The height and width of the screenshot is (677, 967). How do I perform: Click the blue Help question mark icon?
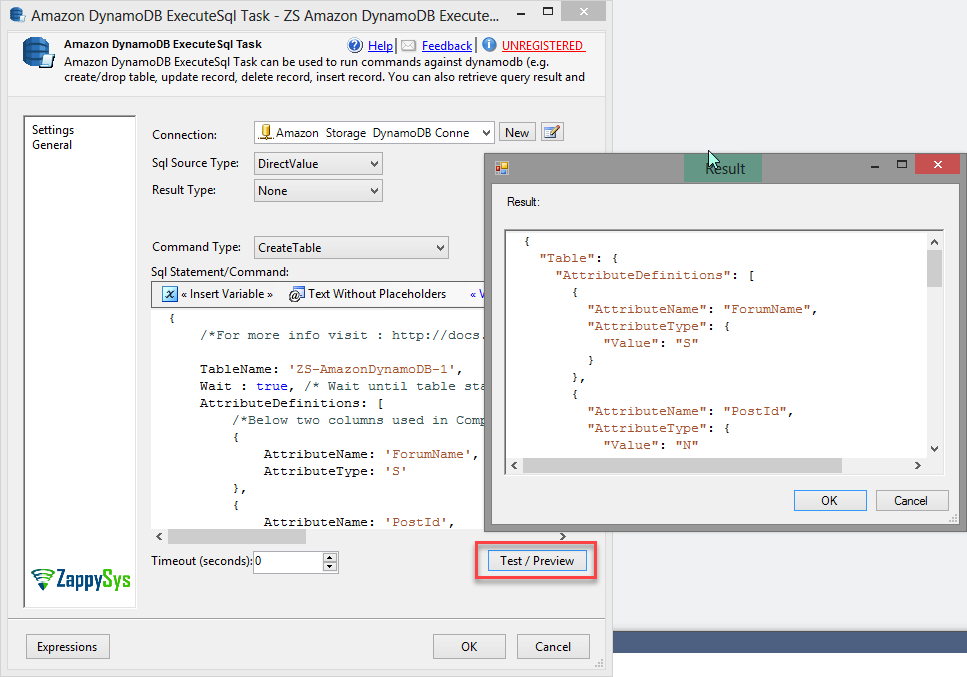point(355,46)
